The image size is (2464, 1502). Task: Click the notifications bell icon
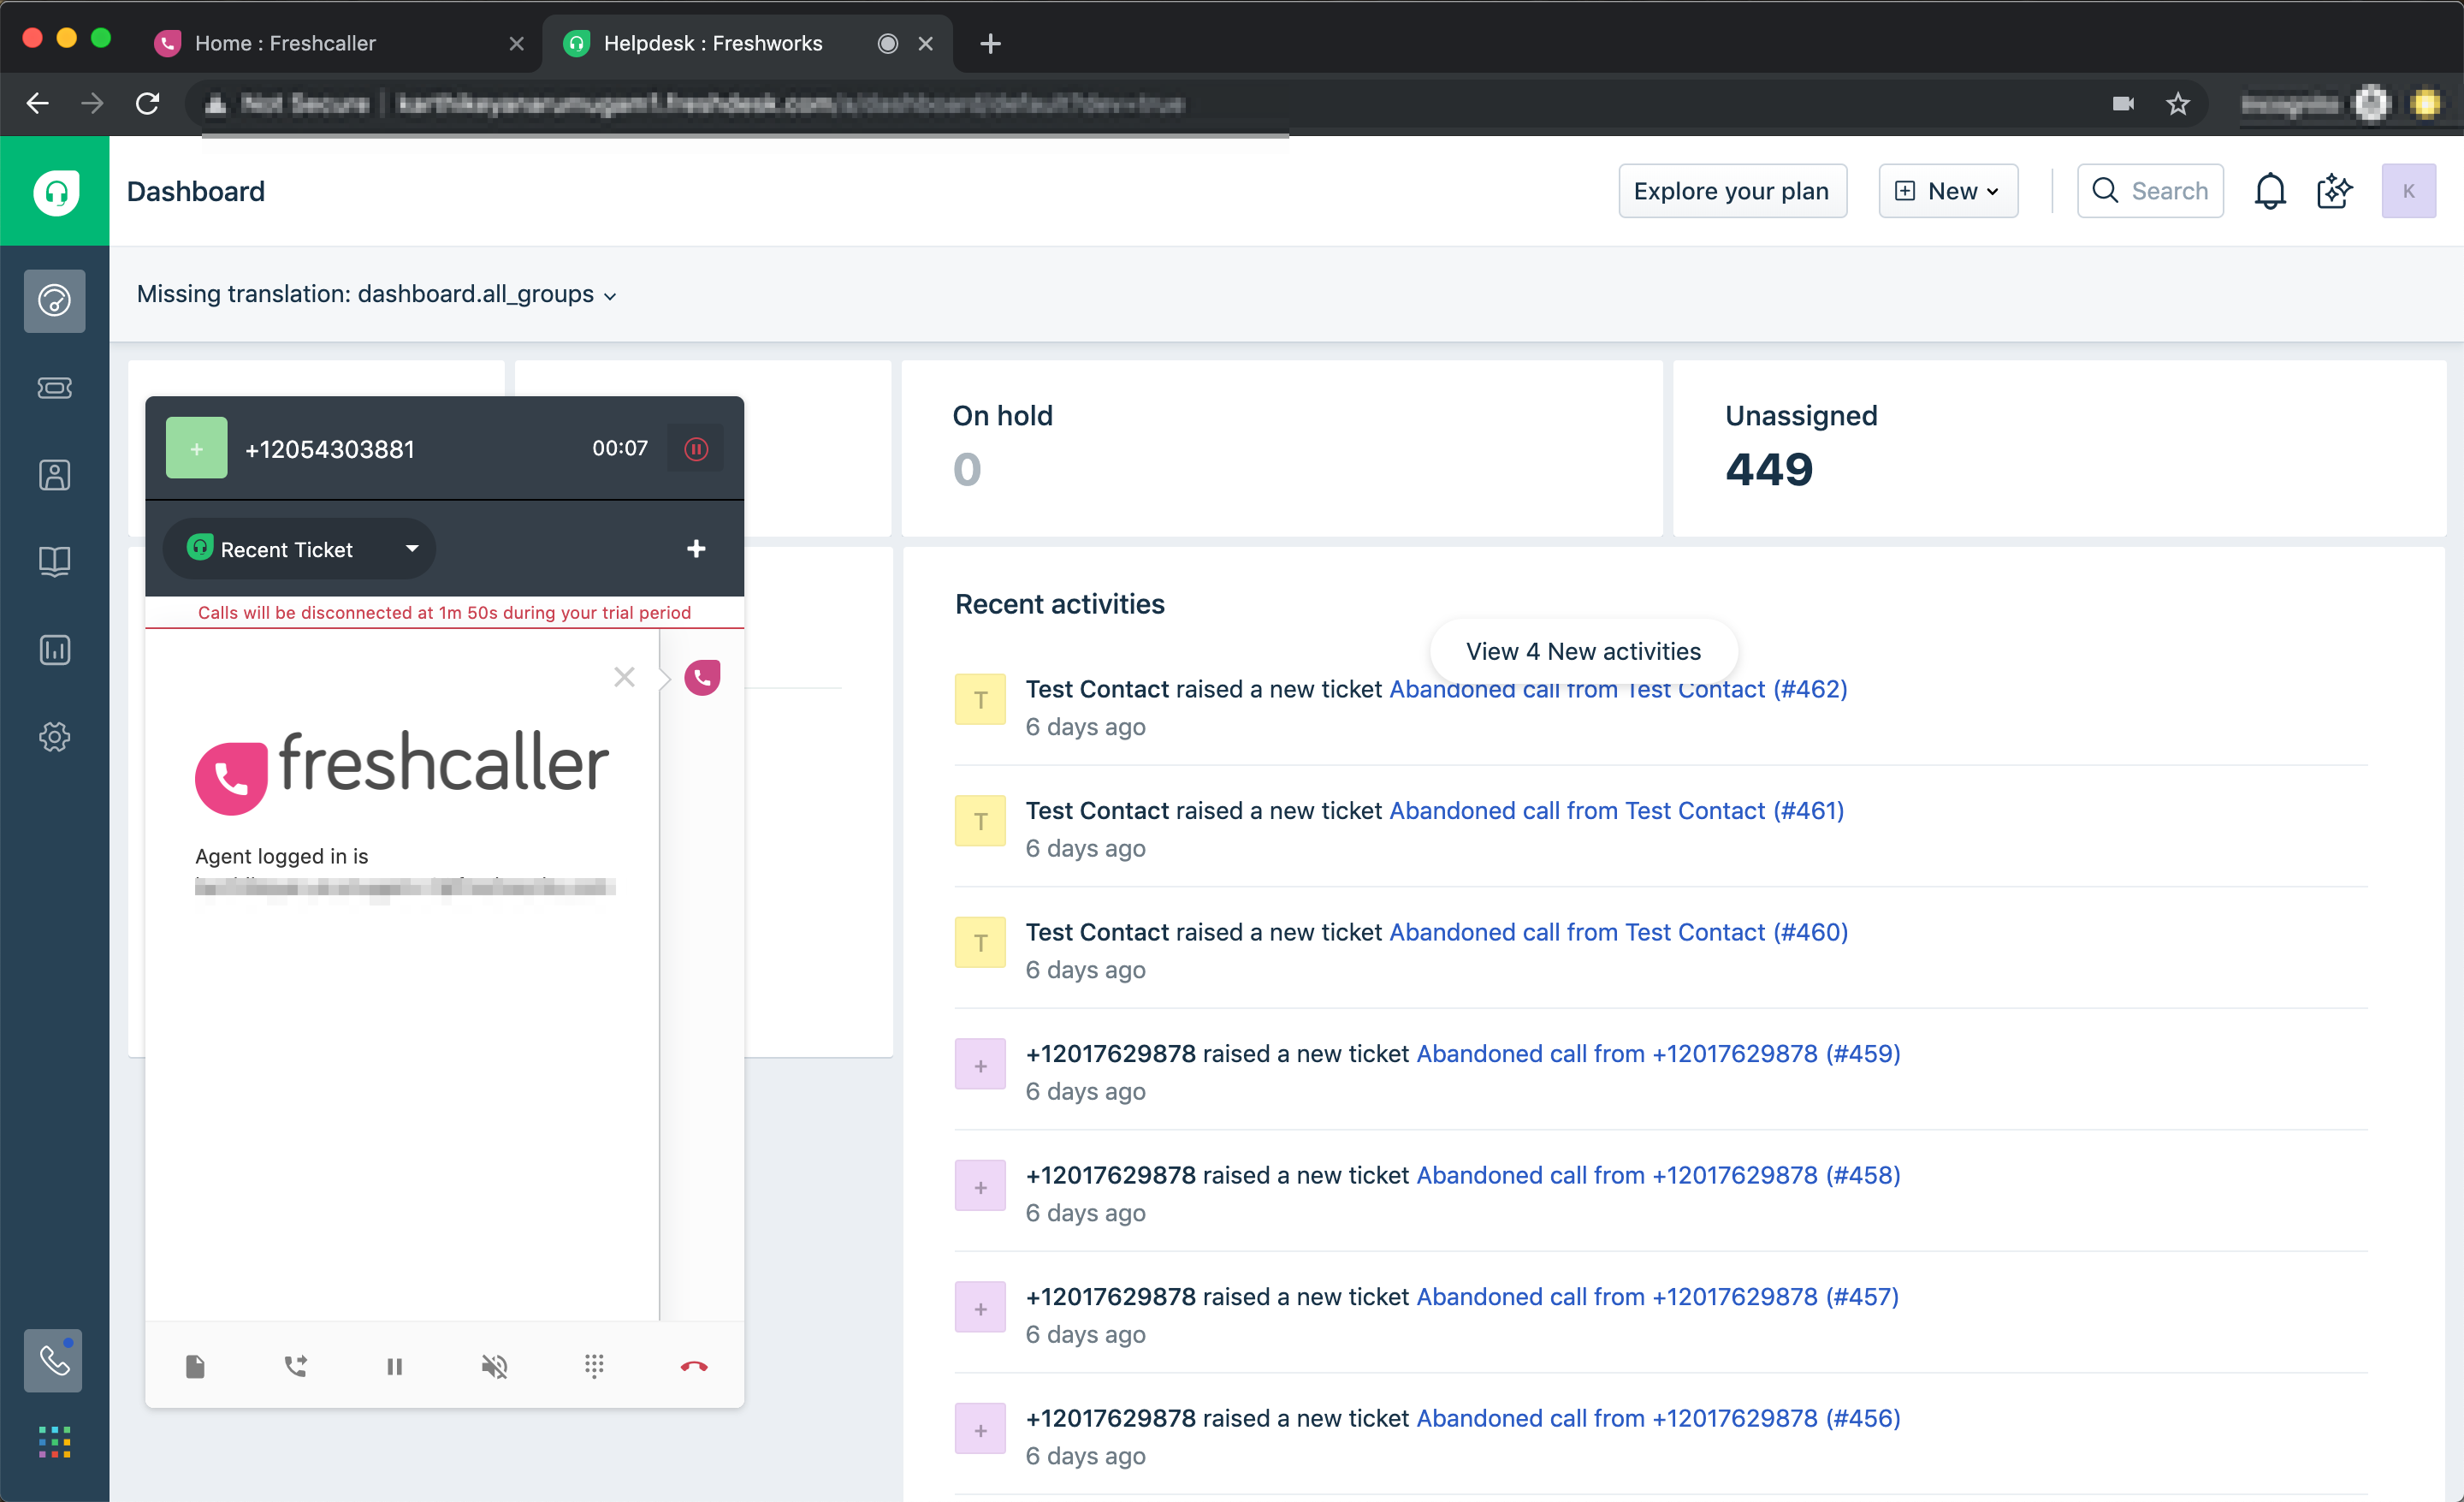click(2271, 190)
